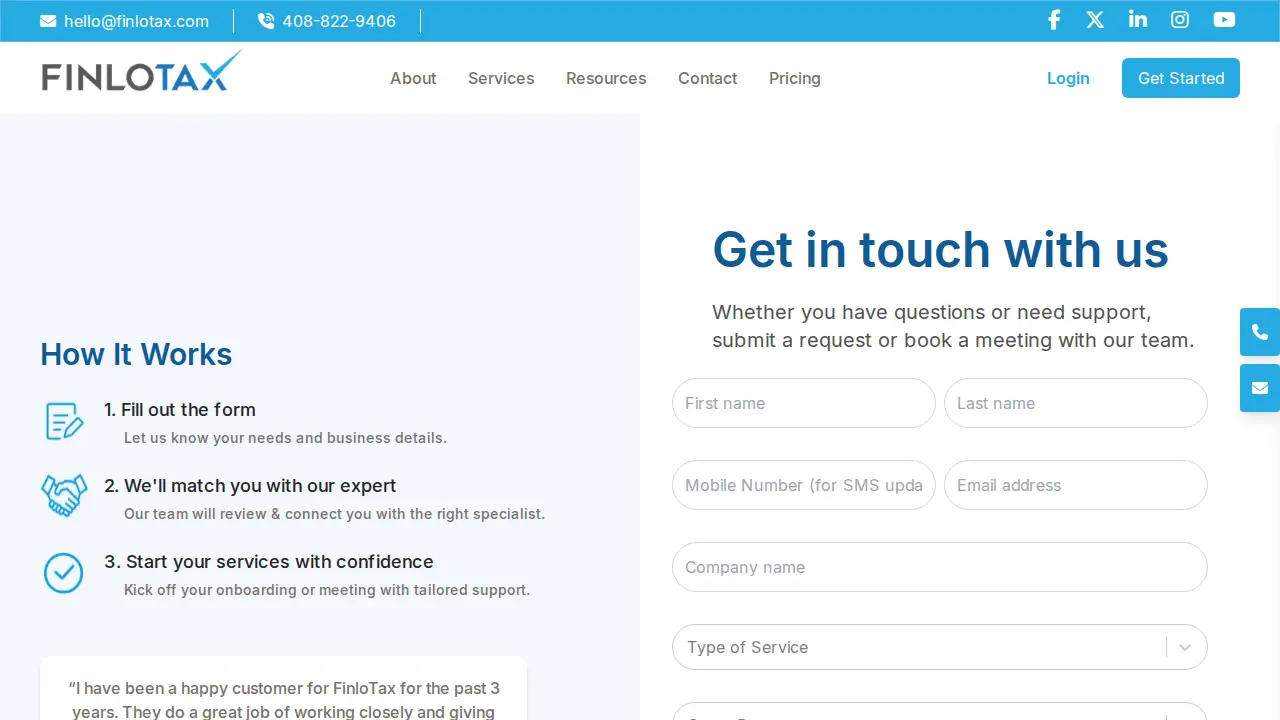Open the About menu
The image size is (1280, 720).
(x=413, y=78)
